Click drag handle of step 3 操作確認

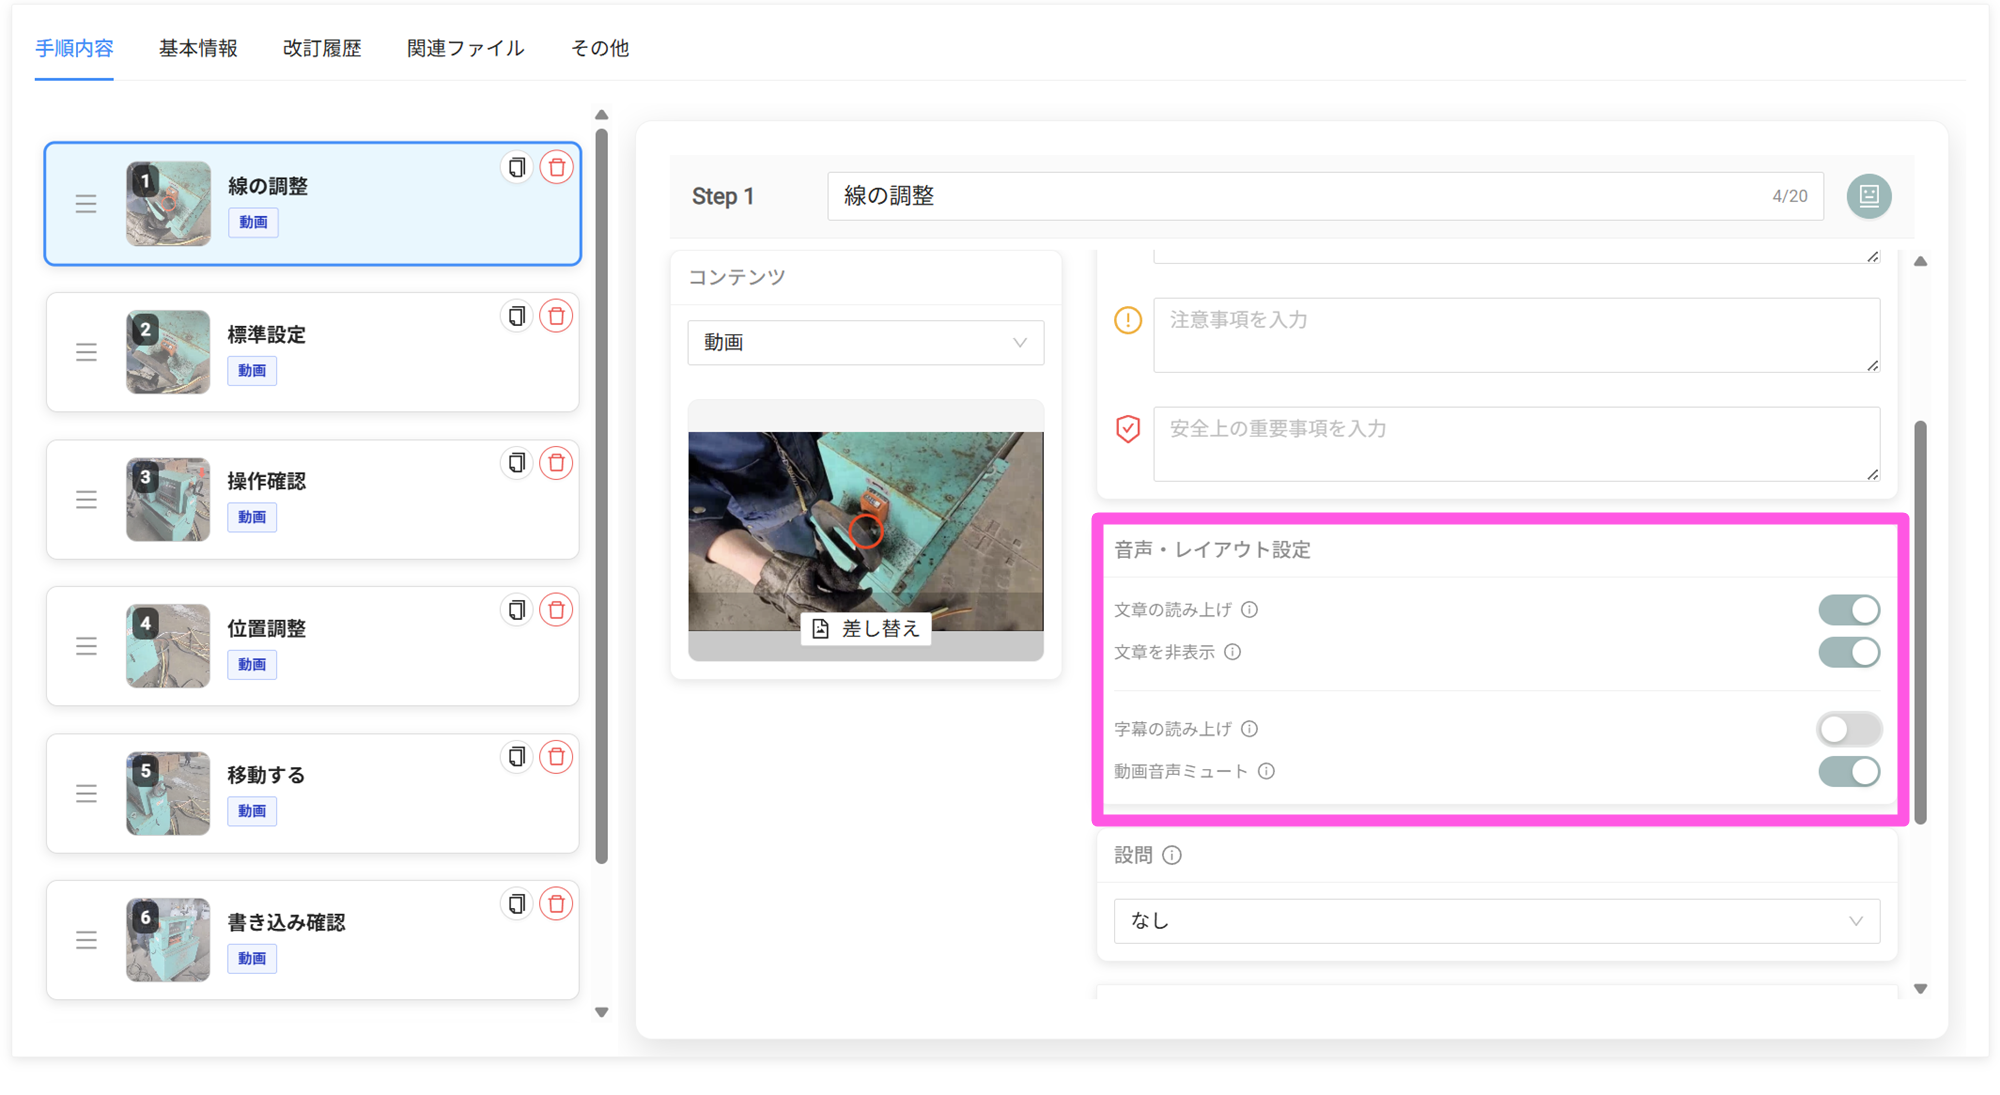click(x=86, y=499)
